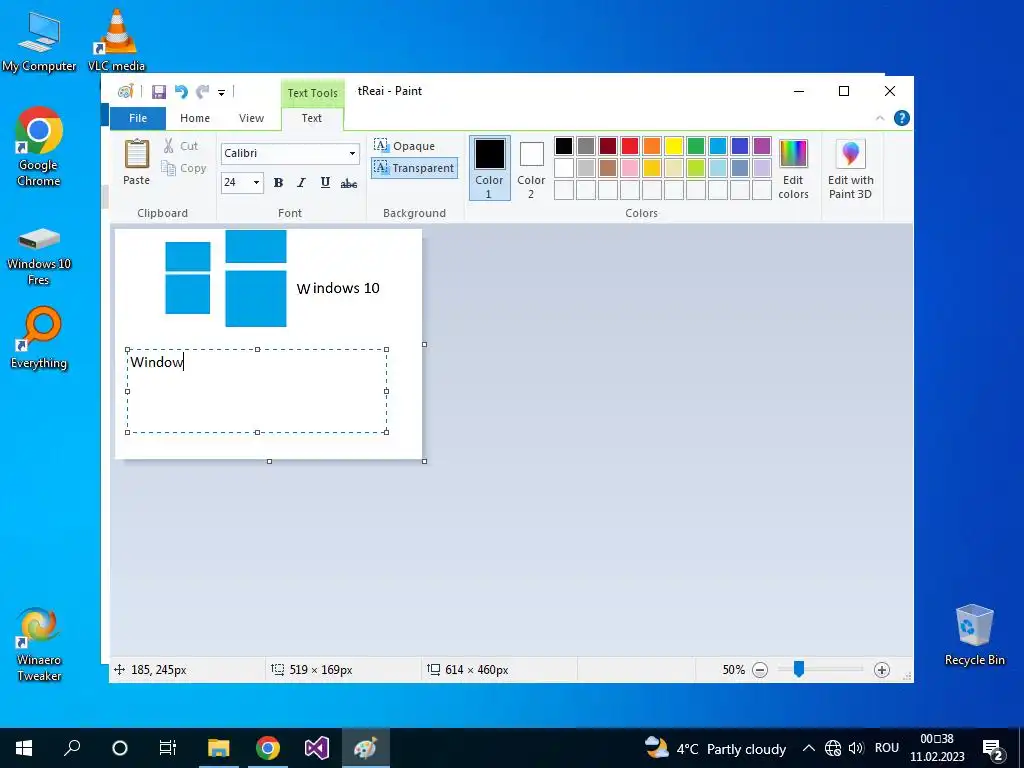The image size is (1024, 768).
Task: Switch to the View ribbon tab
Action: (251, 118)
